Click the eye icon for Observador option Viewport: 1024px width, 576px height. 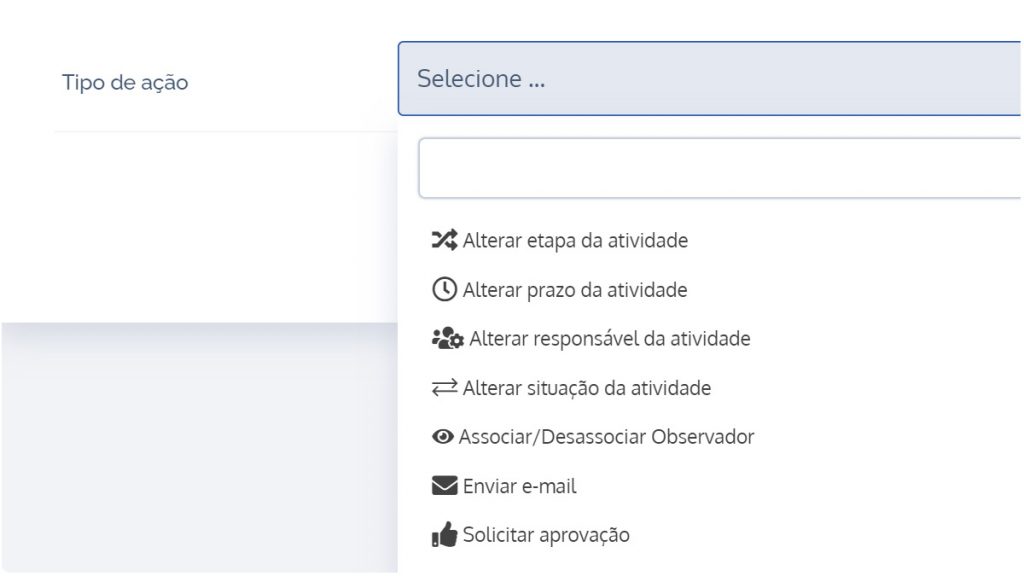(442, 436)
